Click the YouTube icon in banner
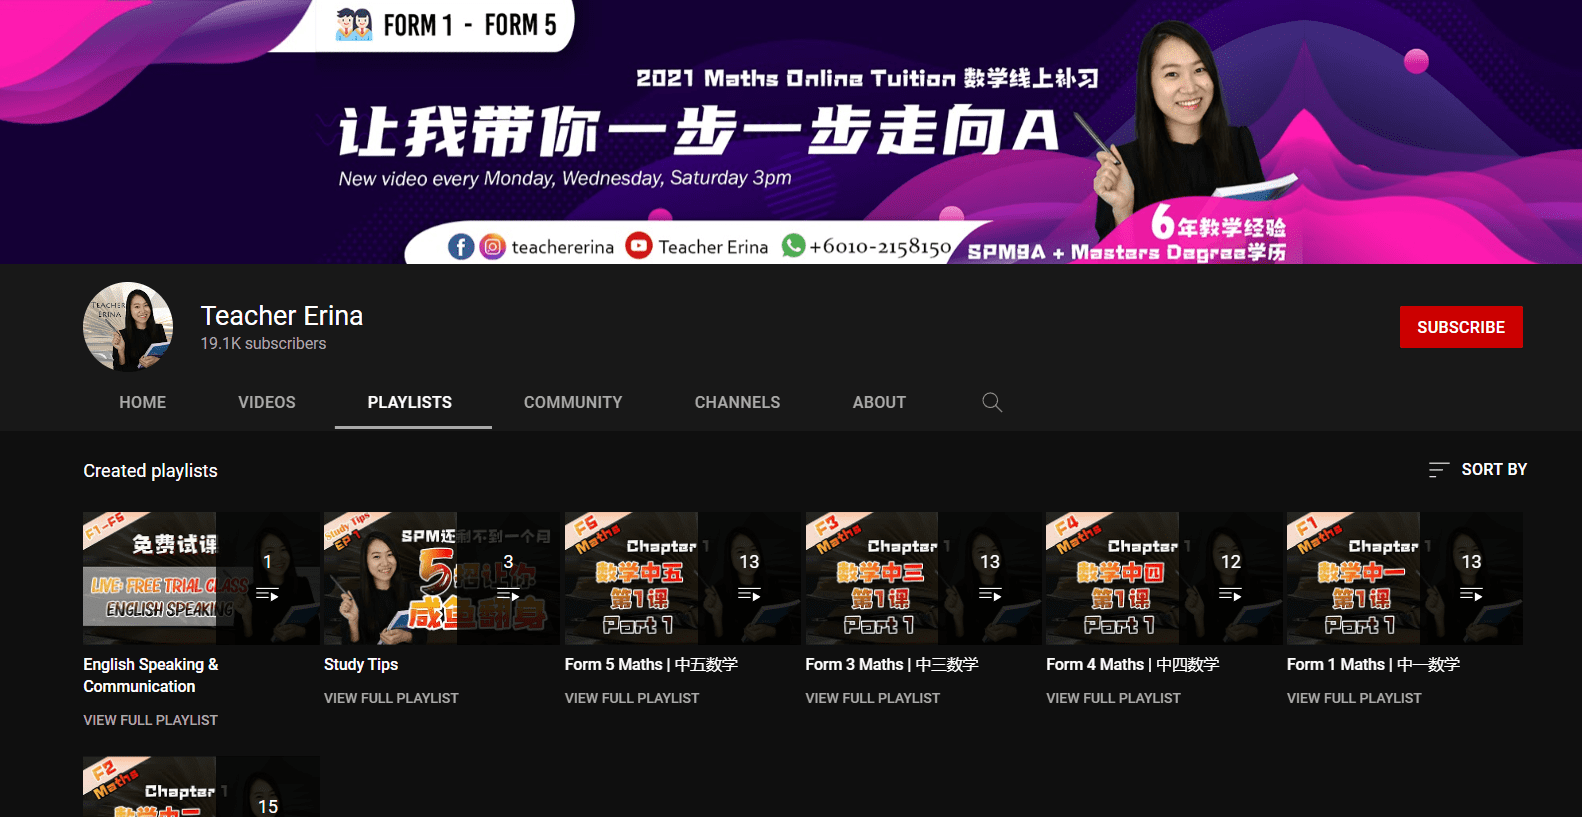 pyautogui.click(x=639, y=245)
